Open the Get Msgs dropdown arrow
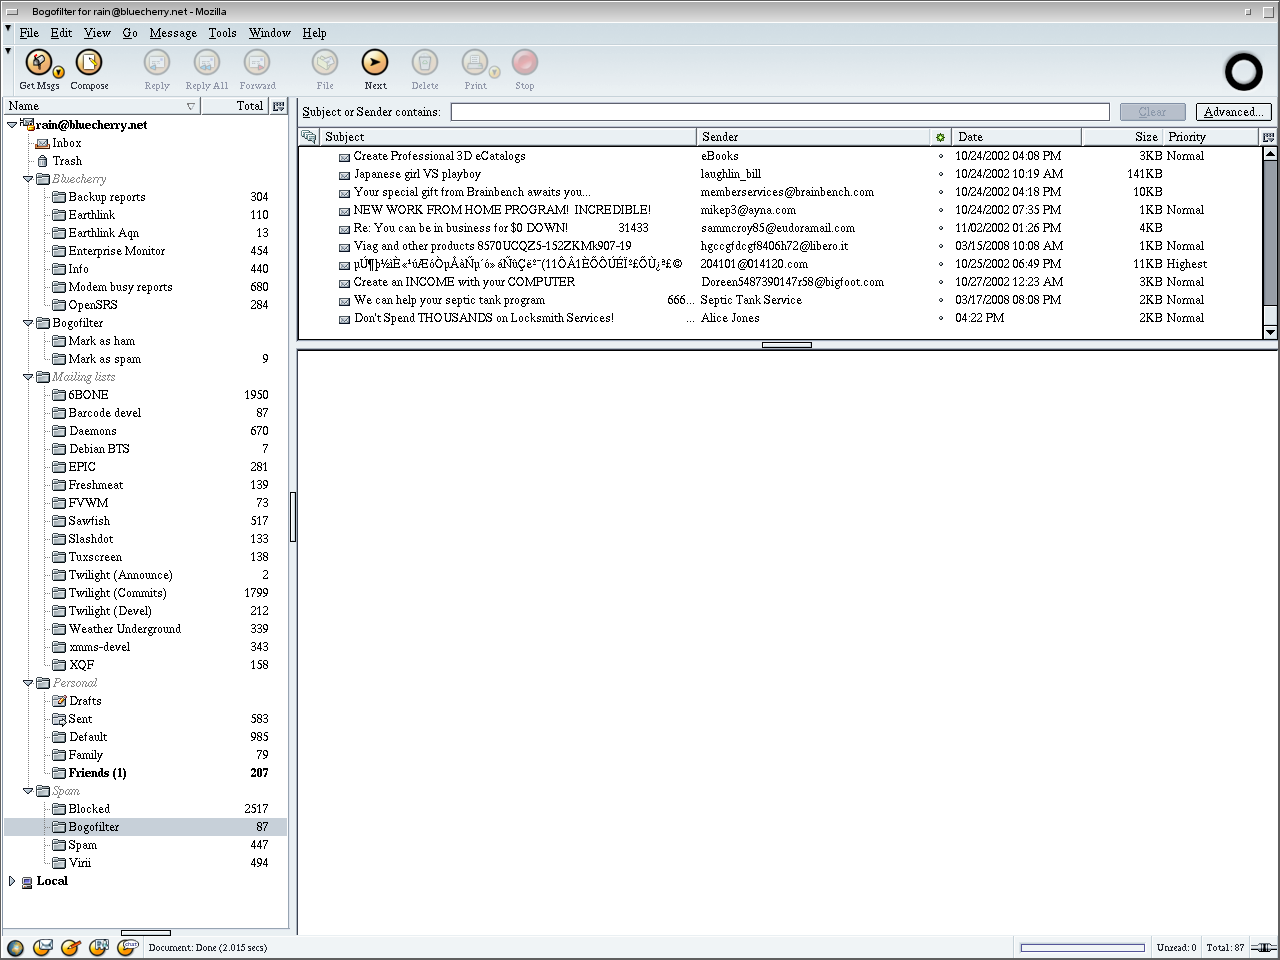The height and width of the screenshot is (960, 1280). [59, 72]
